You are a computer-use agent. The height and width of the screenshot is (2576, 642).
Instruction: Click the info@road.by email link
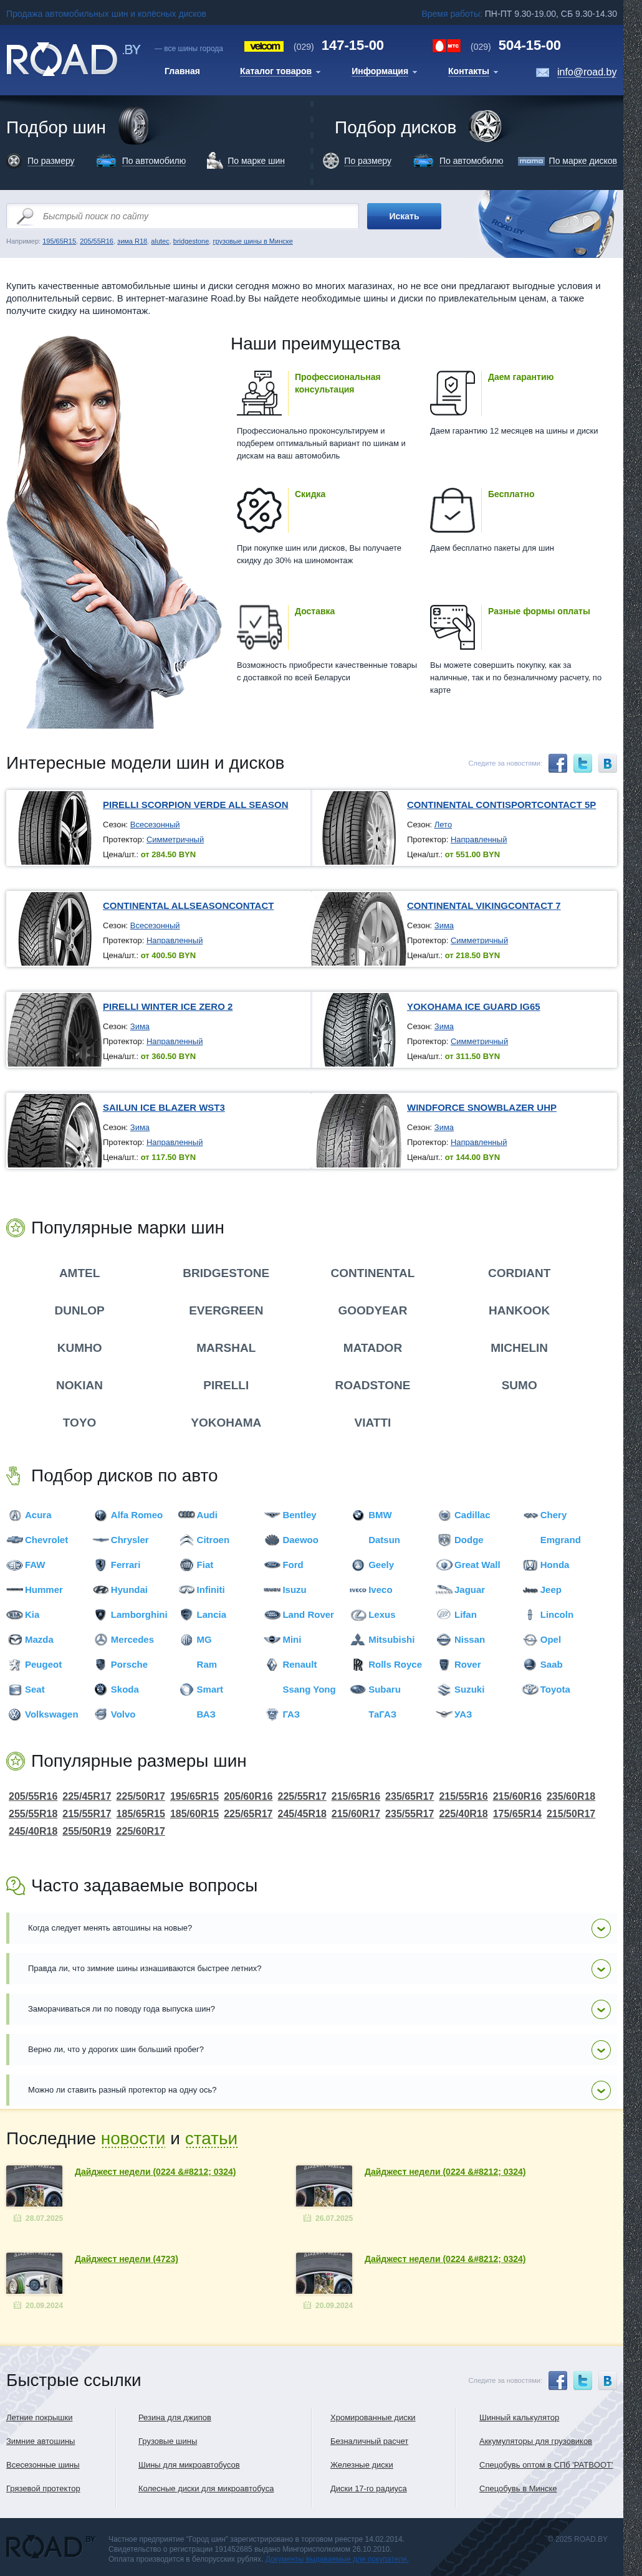pos(587,72)
